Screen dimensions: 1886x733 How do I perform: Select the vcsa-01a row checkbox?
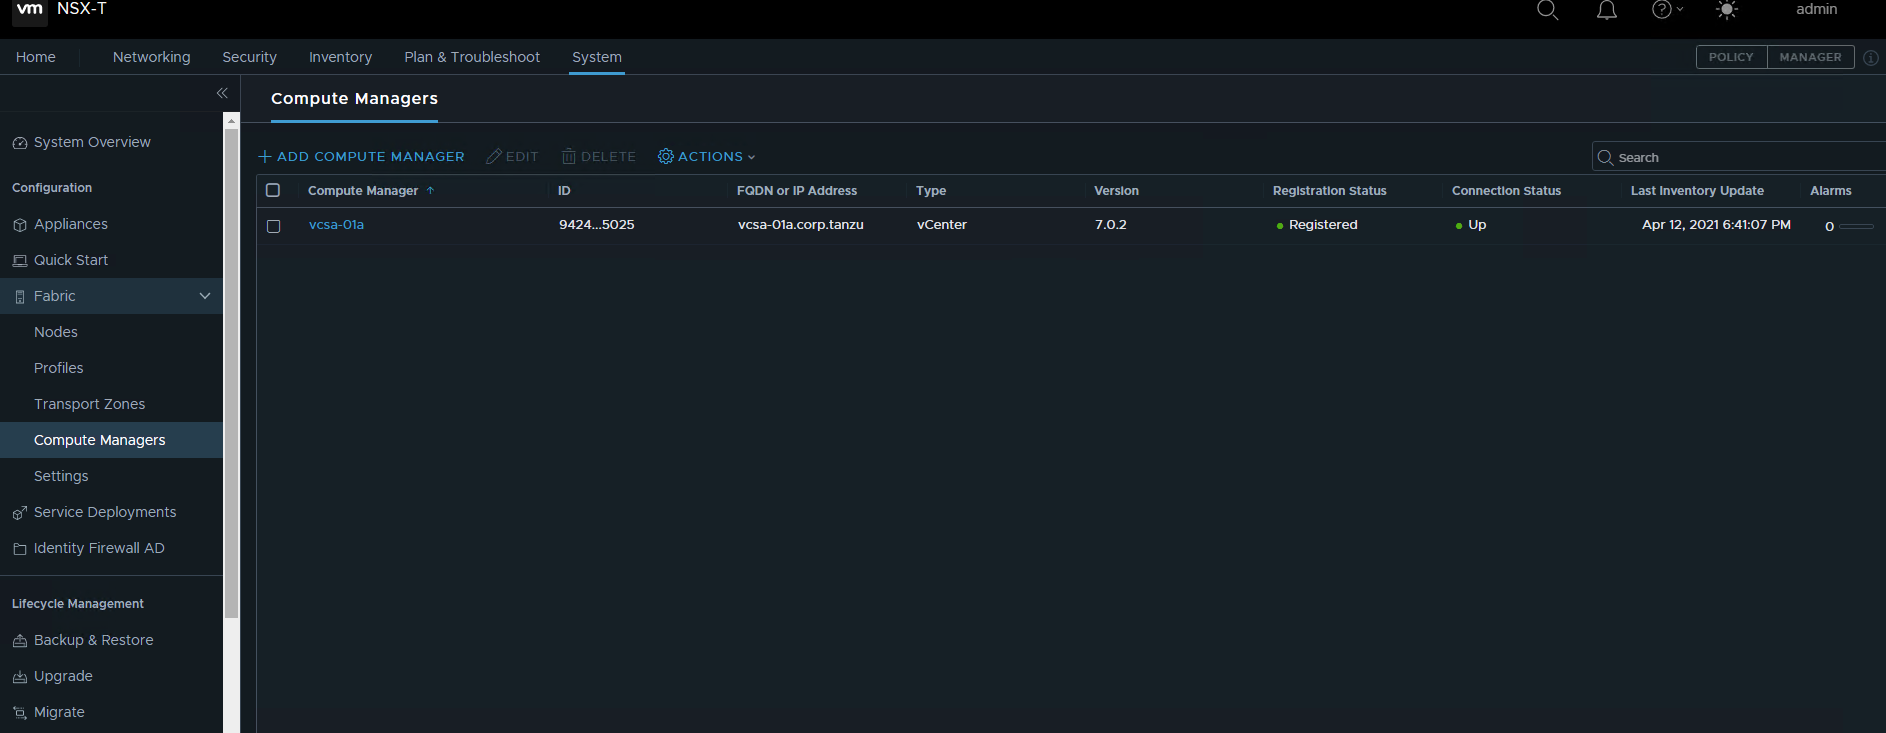click(x=273, y=226)
